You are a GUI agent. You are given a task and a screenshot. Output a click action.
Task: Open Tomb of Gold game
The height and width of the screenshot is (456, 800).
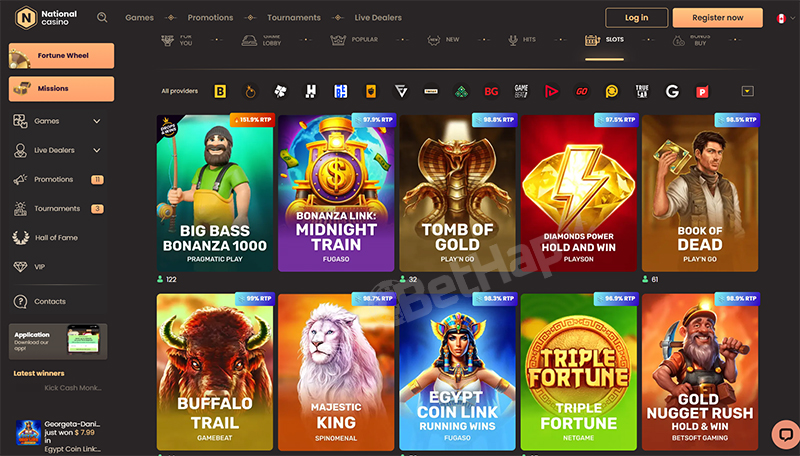point(458,193)
